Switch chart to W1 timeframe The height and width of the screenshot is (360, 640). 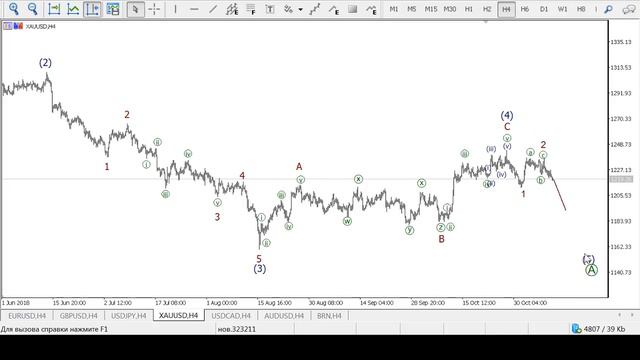(562, 9)
